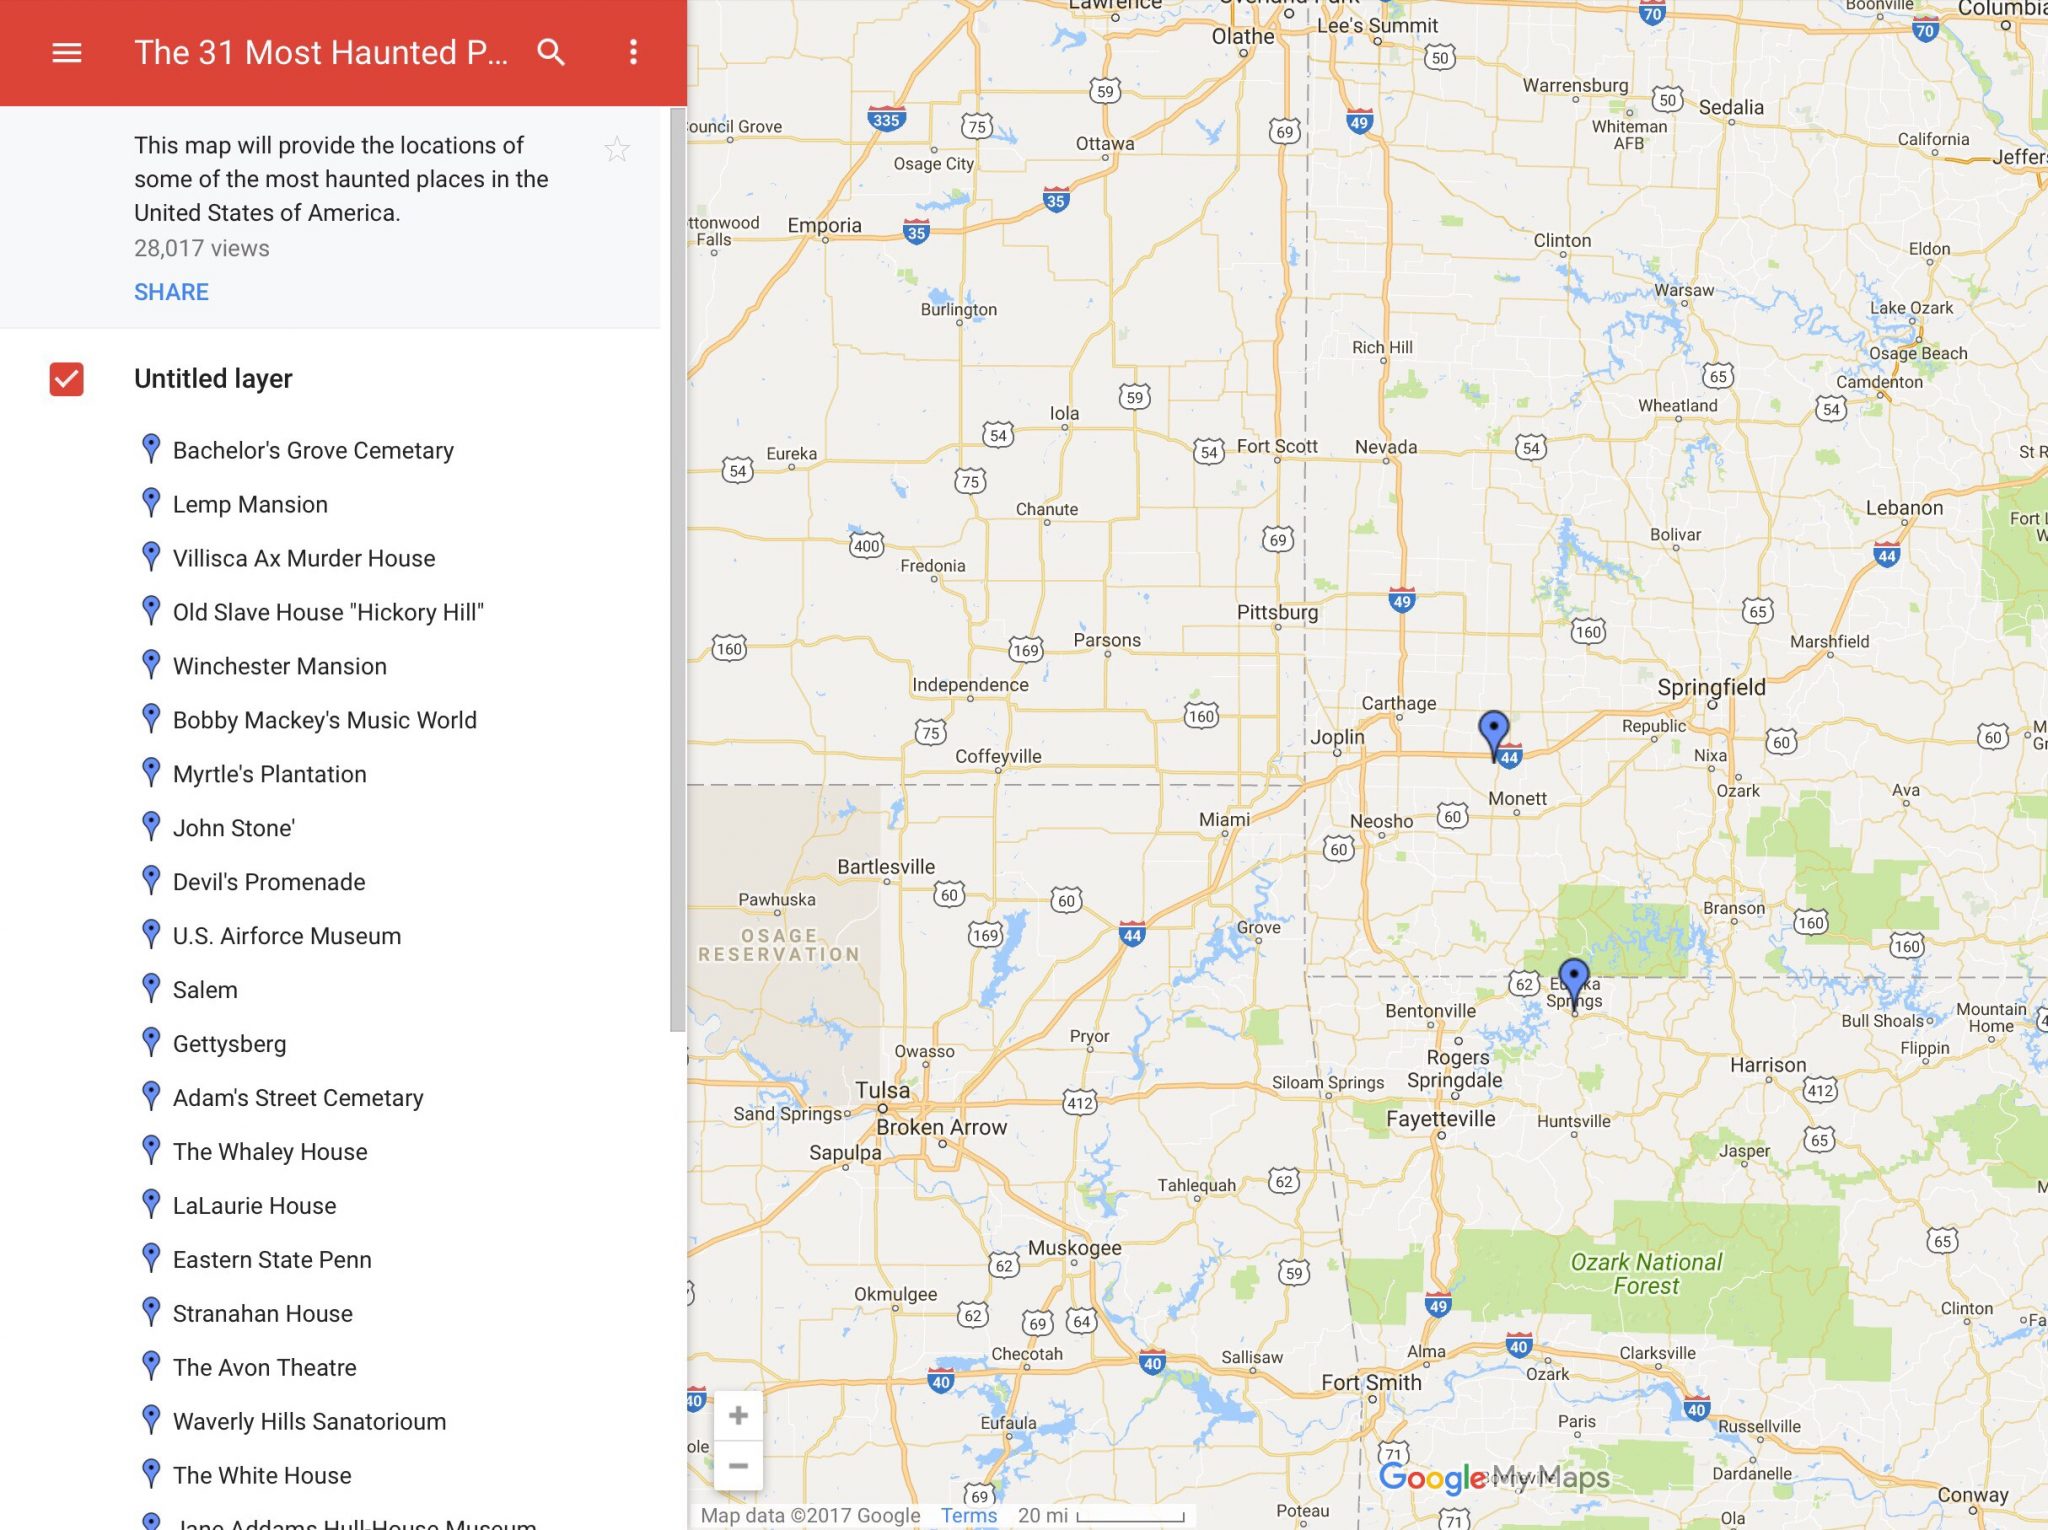Click the hamburger menu icon
The width and height of the screenshot is (2048, 1530).
(66, 51)
